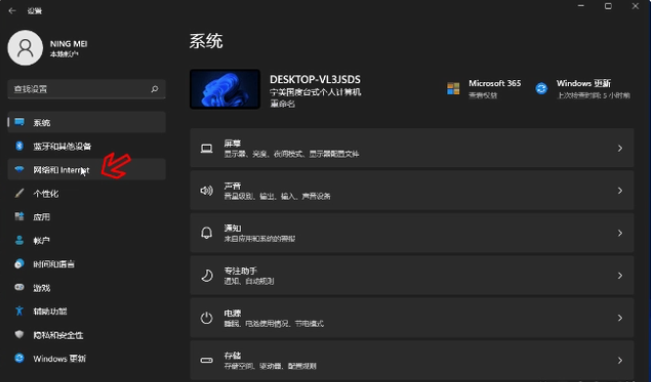Select the 系统 monitor icon in sidebar
The image size is (651, 382).
(x=19, y=122)
